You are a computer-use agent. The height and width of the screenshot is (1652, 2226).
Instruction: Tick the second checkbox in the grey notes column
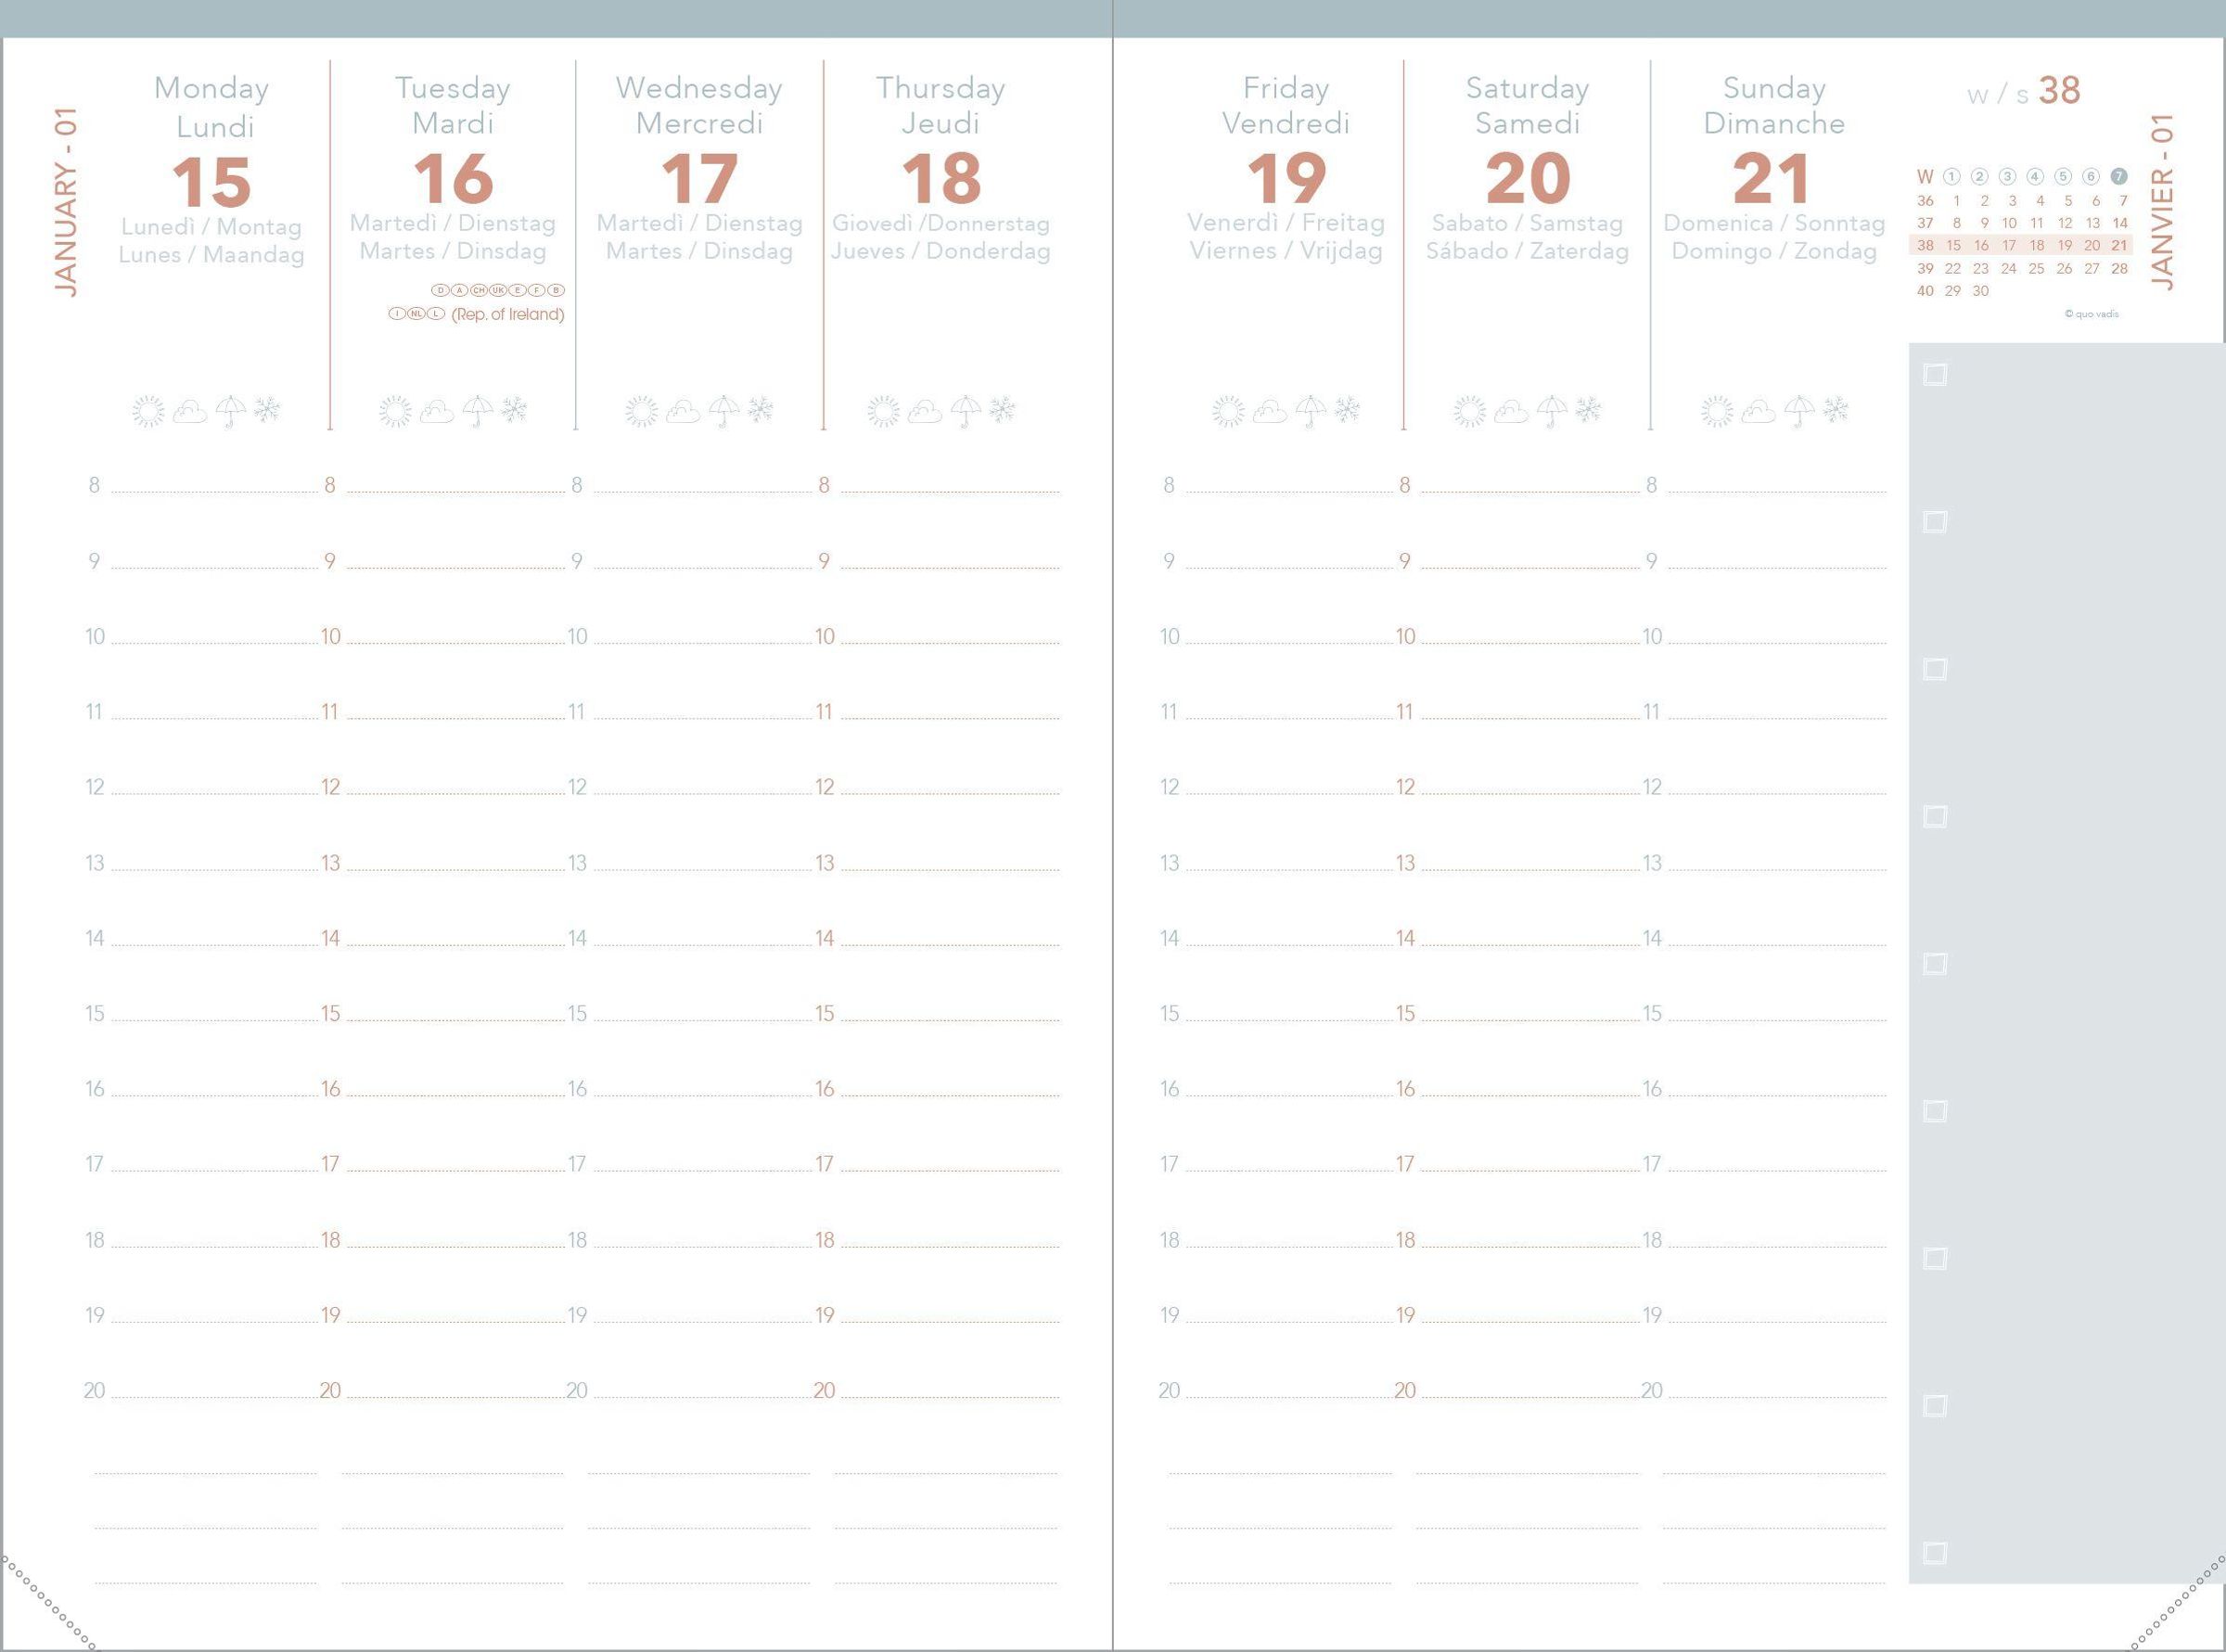1935,522
